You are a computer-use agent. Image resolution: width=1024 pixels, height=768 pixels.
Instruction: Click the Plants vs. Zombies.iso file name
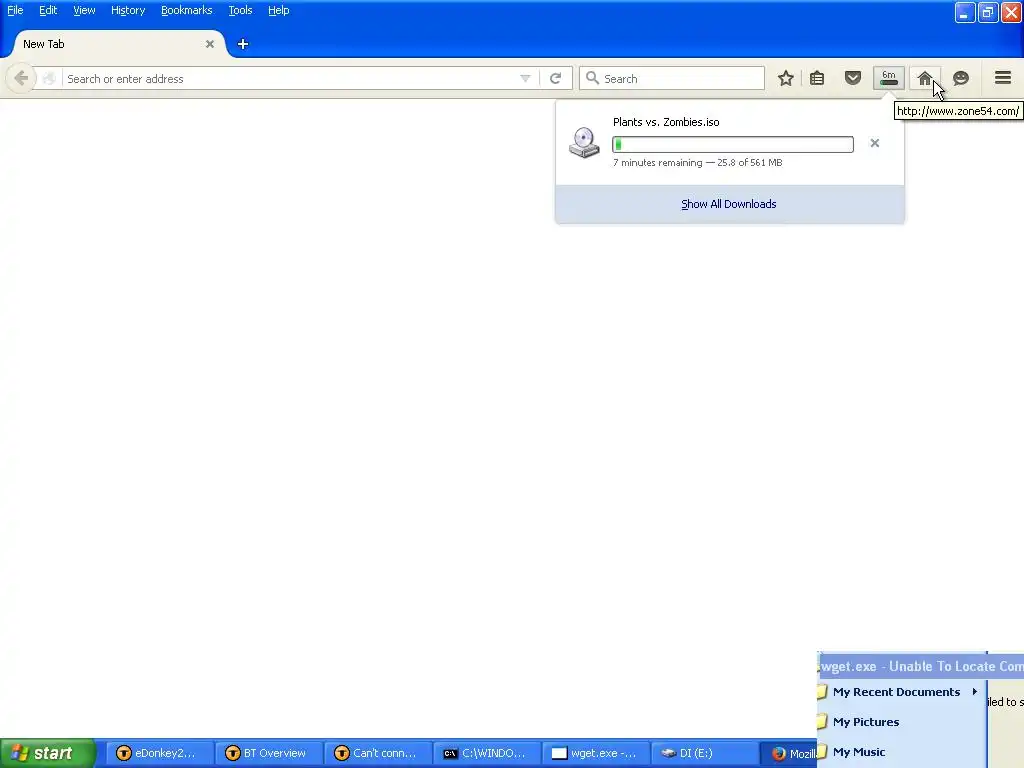click(x=666, y=122)
